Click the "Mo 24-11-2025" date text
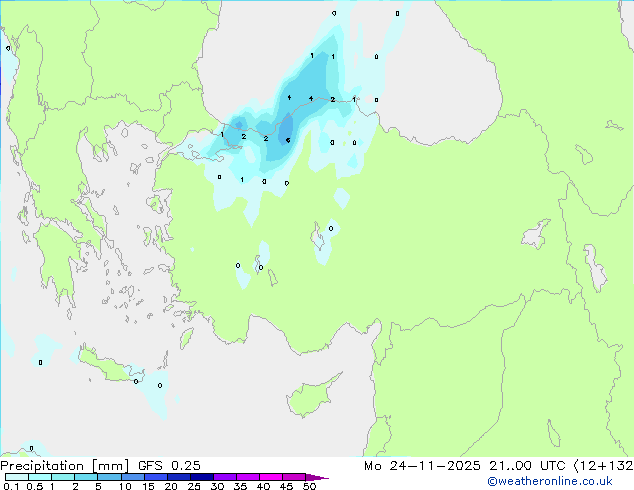Image resolution: width=634 pixels, height=490 pixels. pos(422,466)
